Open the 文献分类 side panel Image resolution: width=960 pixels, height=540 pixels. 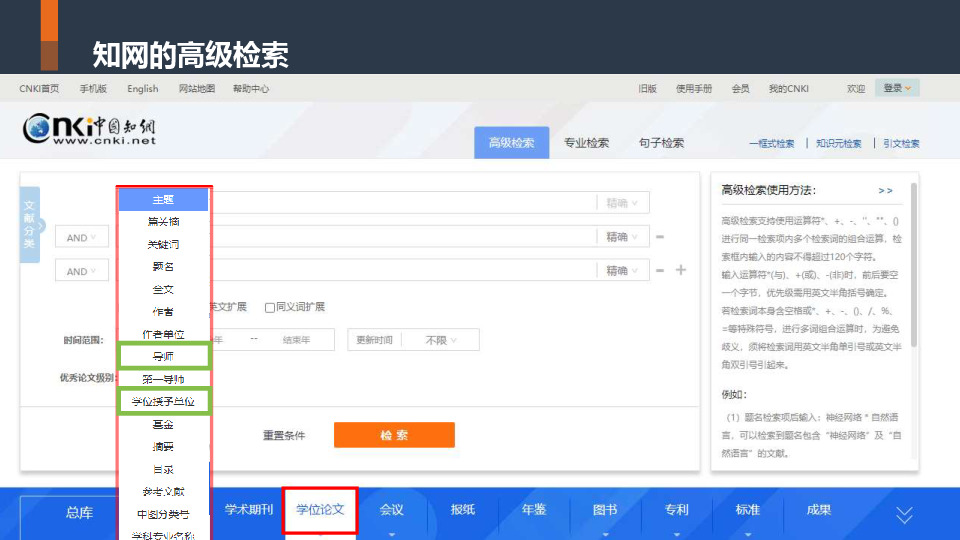[x=30, y=225]
